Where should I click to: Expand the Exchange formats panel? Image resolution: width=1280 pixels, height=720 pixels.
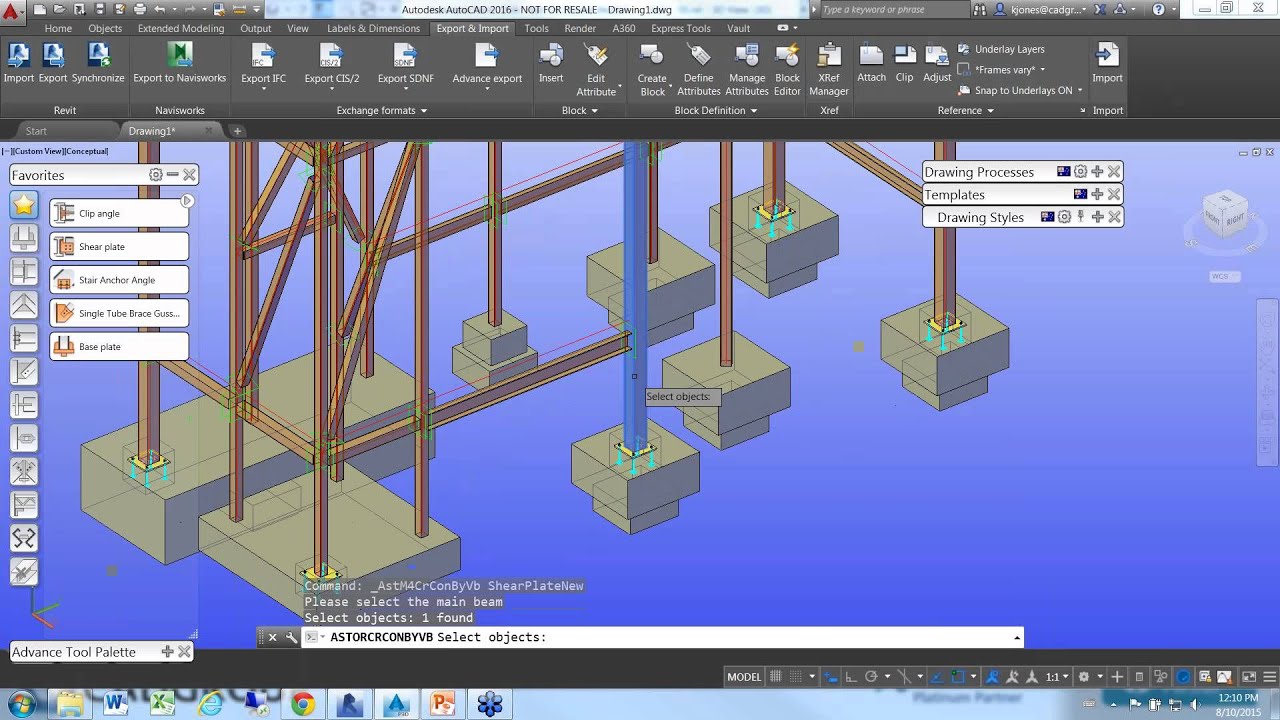(382, 110)
